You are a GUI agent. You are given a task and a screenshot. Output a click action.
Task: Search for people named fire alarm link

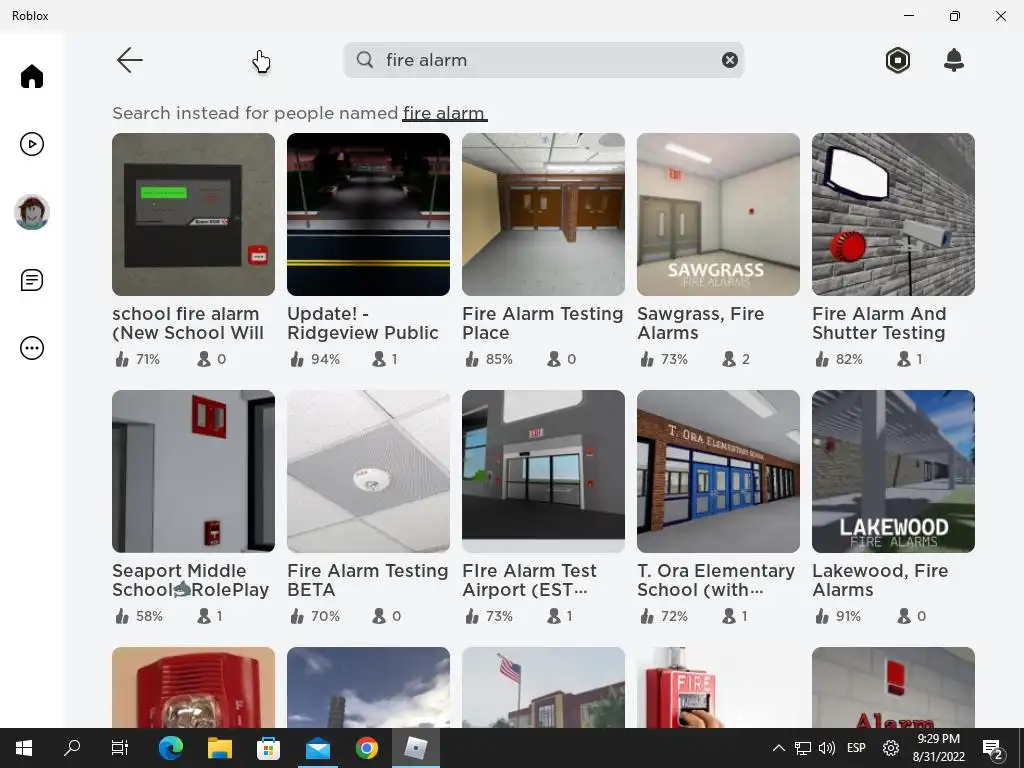445,113
